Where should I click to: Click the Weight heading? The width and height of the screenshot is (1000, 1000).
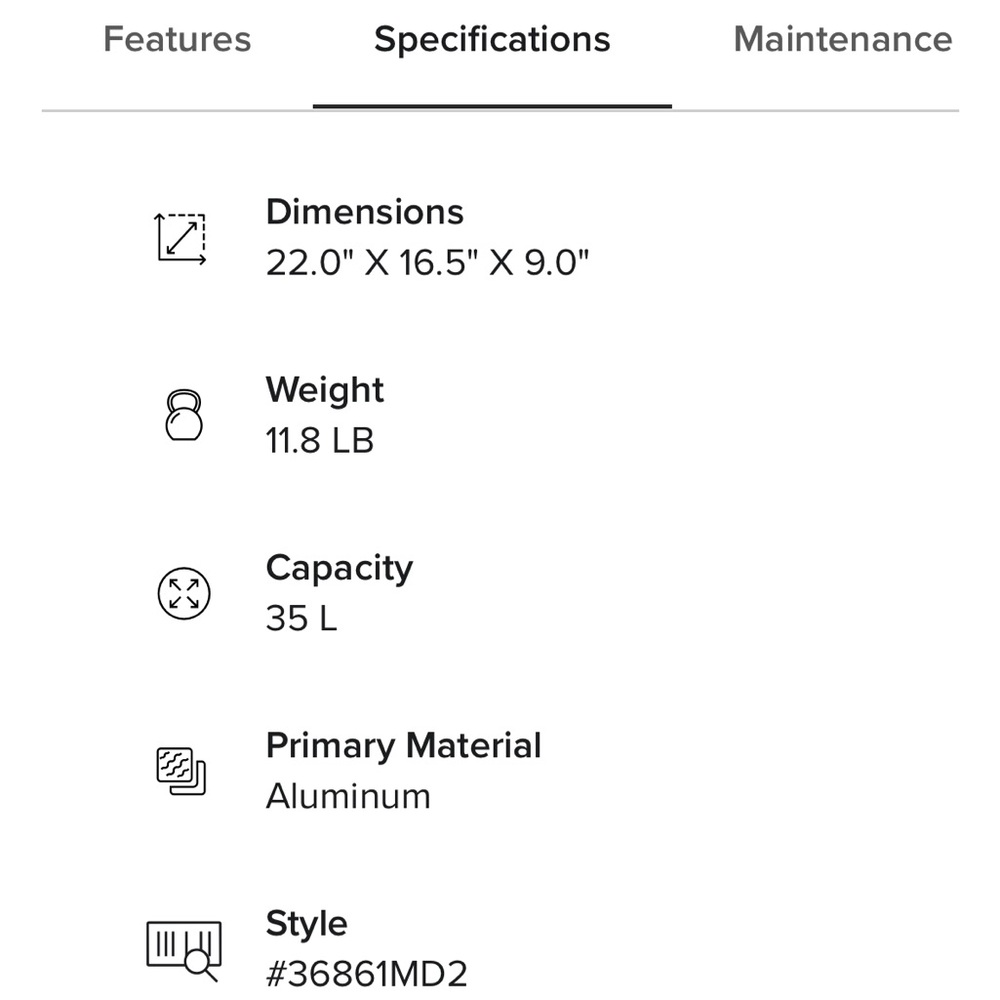325,390
